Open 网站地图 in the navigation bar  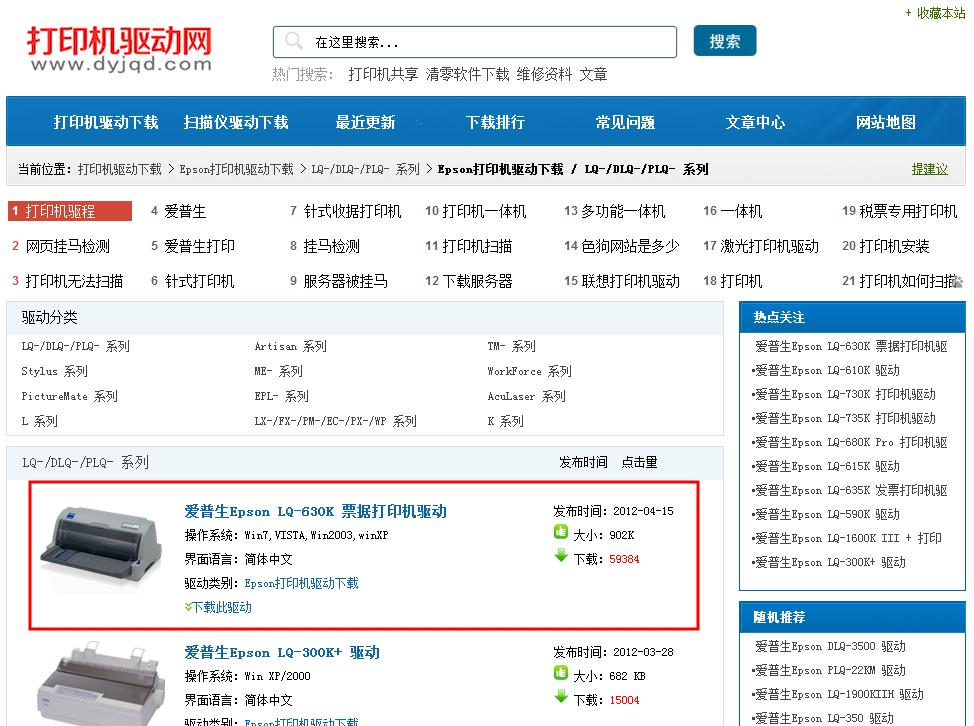[886, 122]
